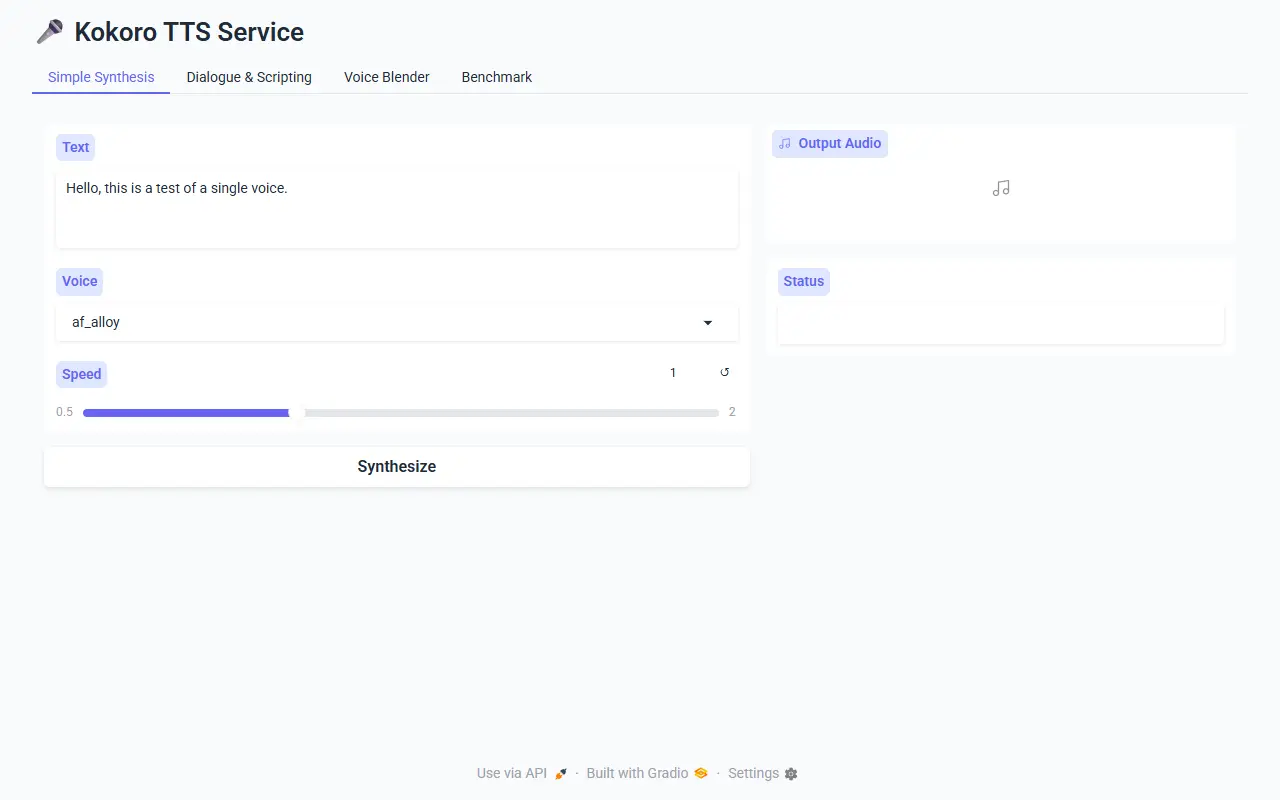Screen dimensions: 1280x800
Task: Click the music note placeholder in audio area
Action: [x=1001, y=188]
